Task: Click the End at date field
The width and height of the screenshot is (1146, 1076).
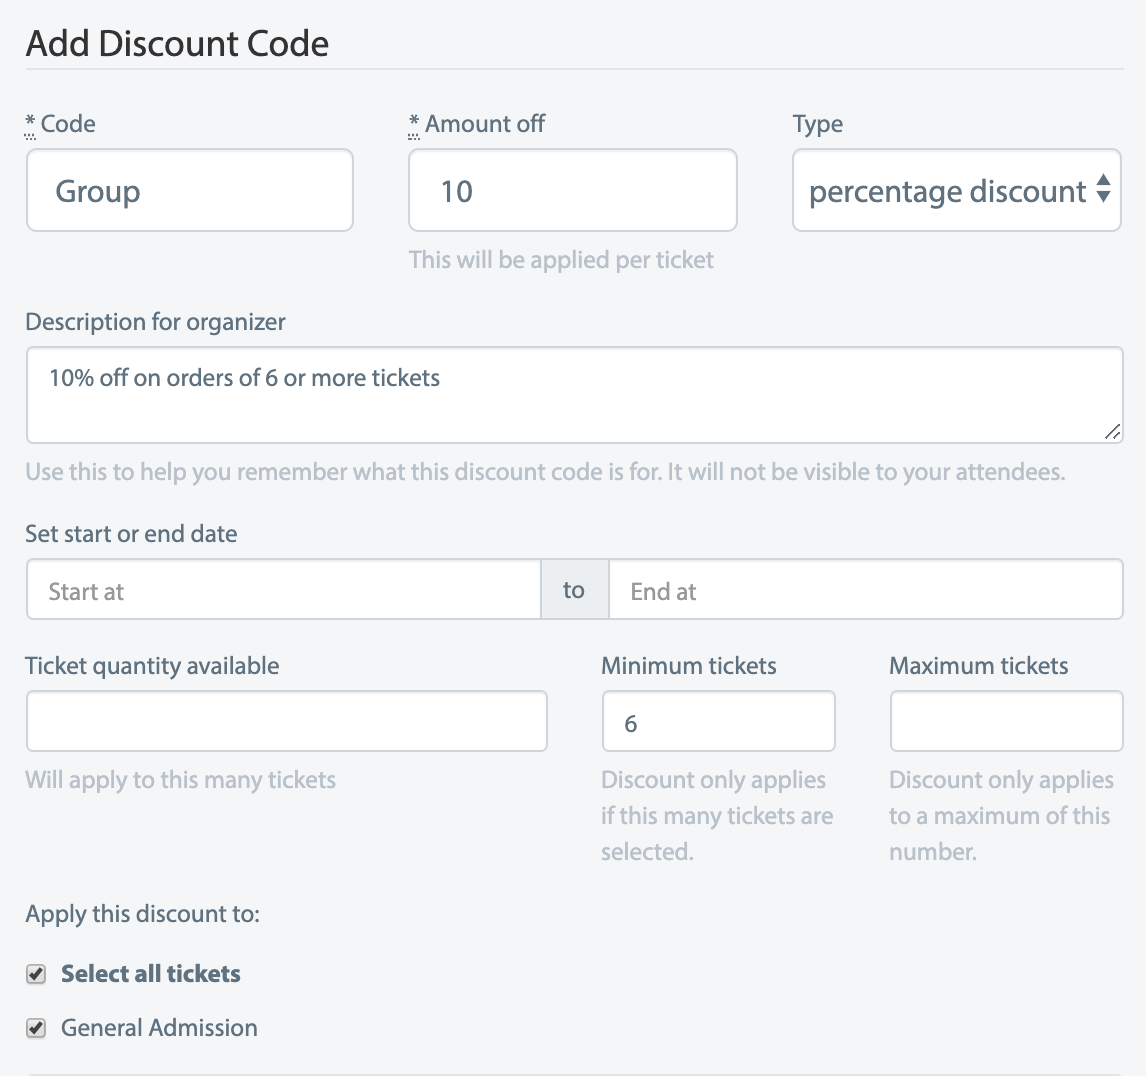Action: (865, 591)
